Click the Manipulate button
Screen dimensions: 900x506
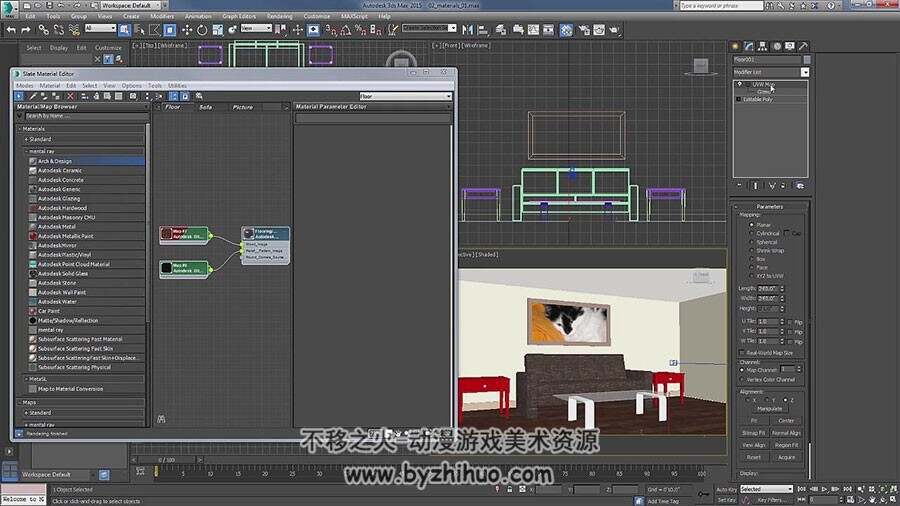coord(770,409)
